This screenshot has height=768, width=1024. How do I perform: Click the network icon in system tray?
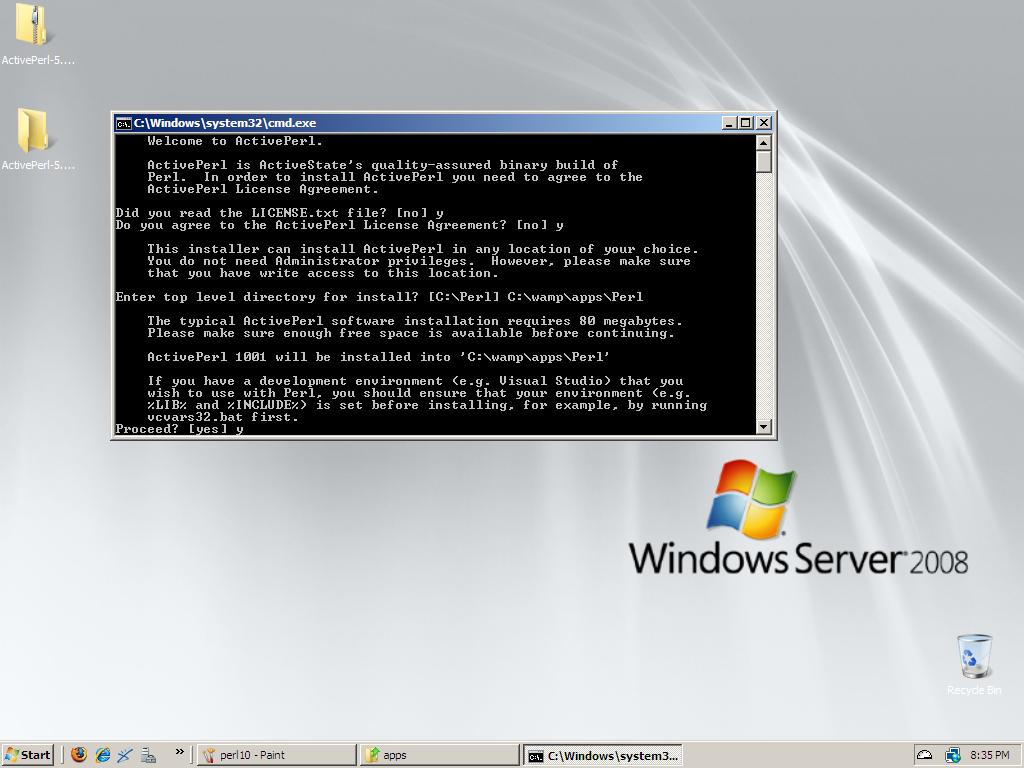[952, 755]
